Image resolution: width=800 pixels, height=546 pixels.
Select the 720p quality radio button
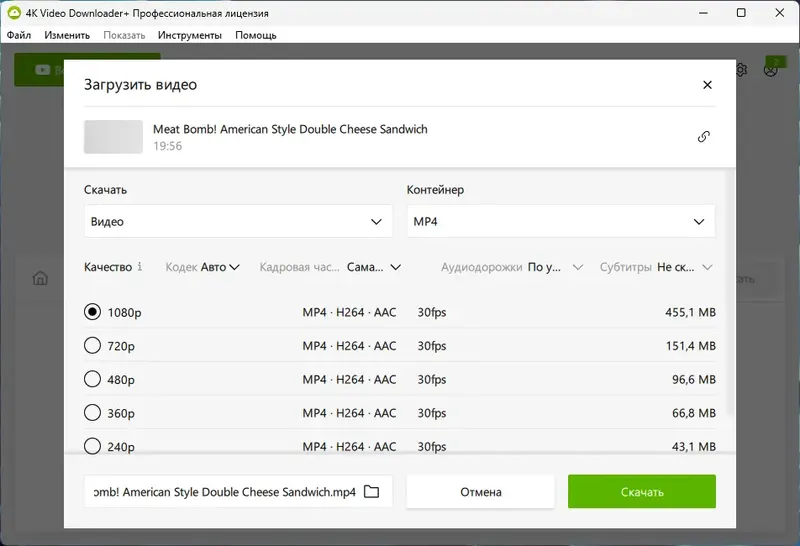[93, 346]
